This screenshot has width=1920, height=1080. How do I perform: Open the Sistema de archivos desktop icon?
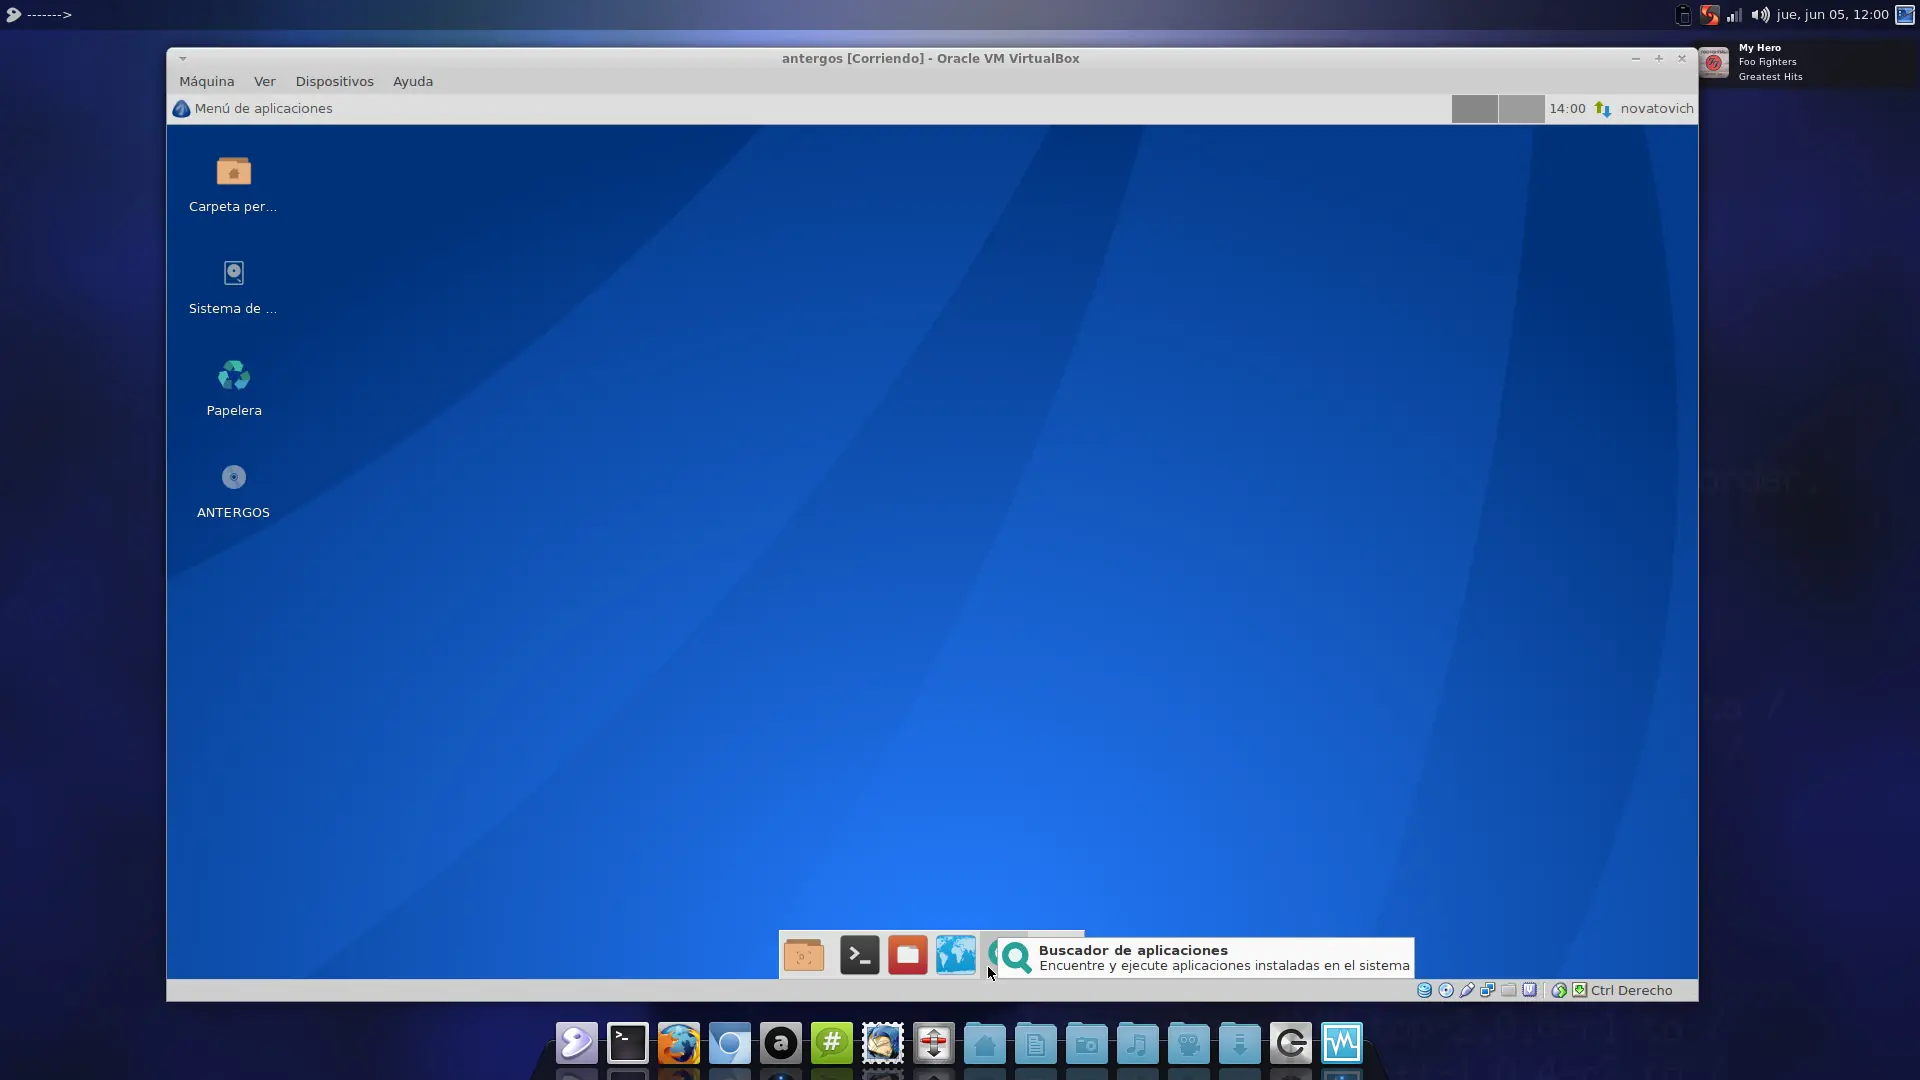pos(233,287)
